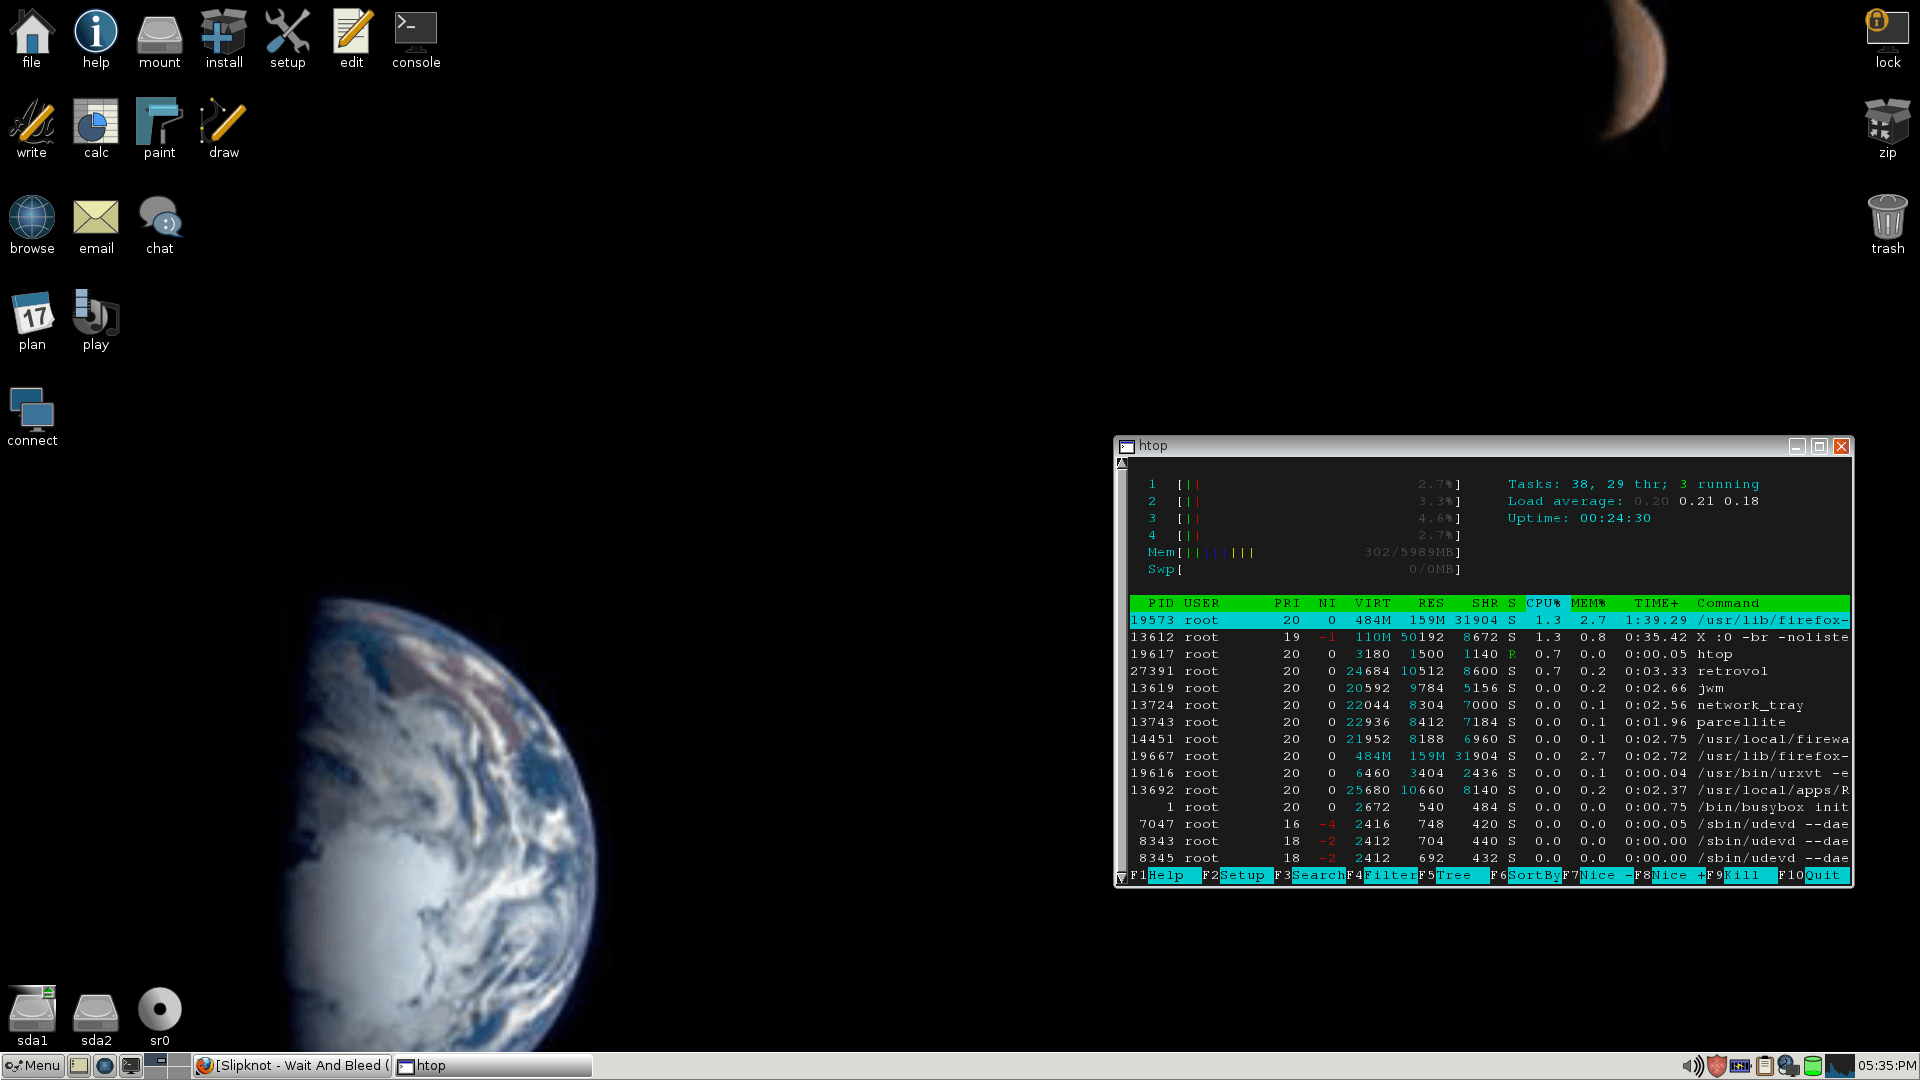Select process row 13743 parcellite
1920x1080 pixels.
coord(1490,722)
